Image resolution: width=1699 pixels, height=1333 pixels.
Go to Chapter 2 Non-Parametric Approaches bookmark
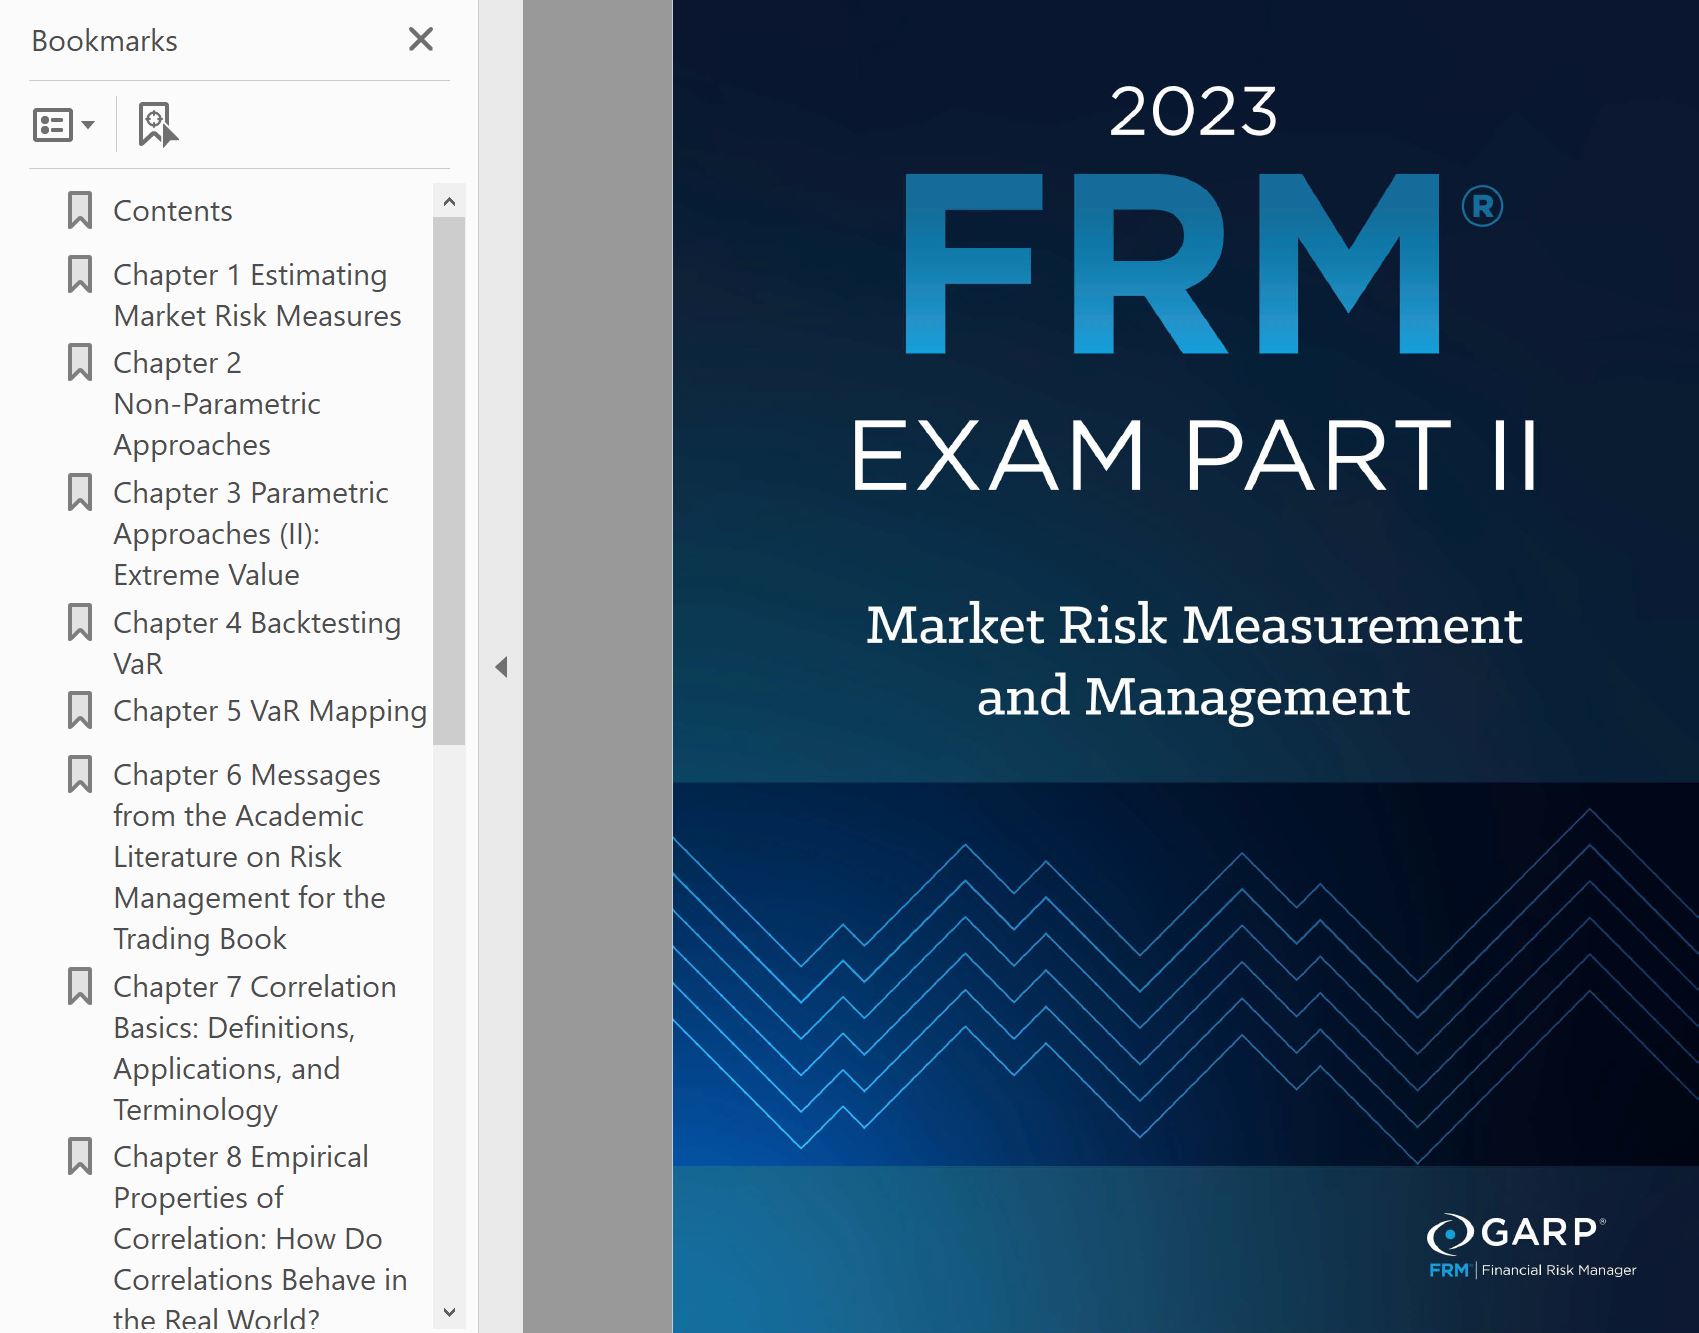(x=216, y=404)
